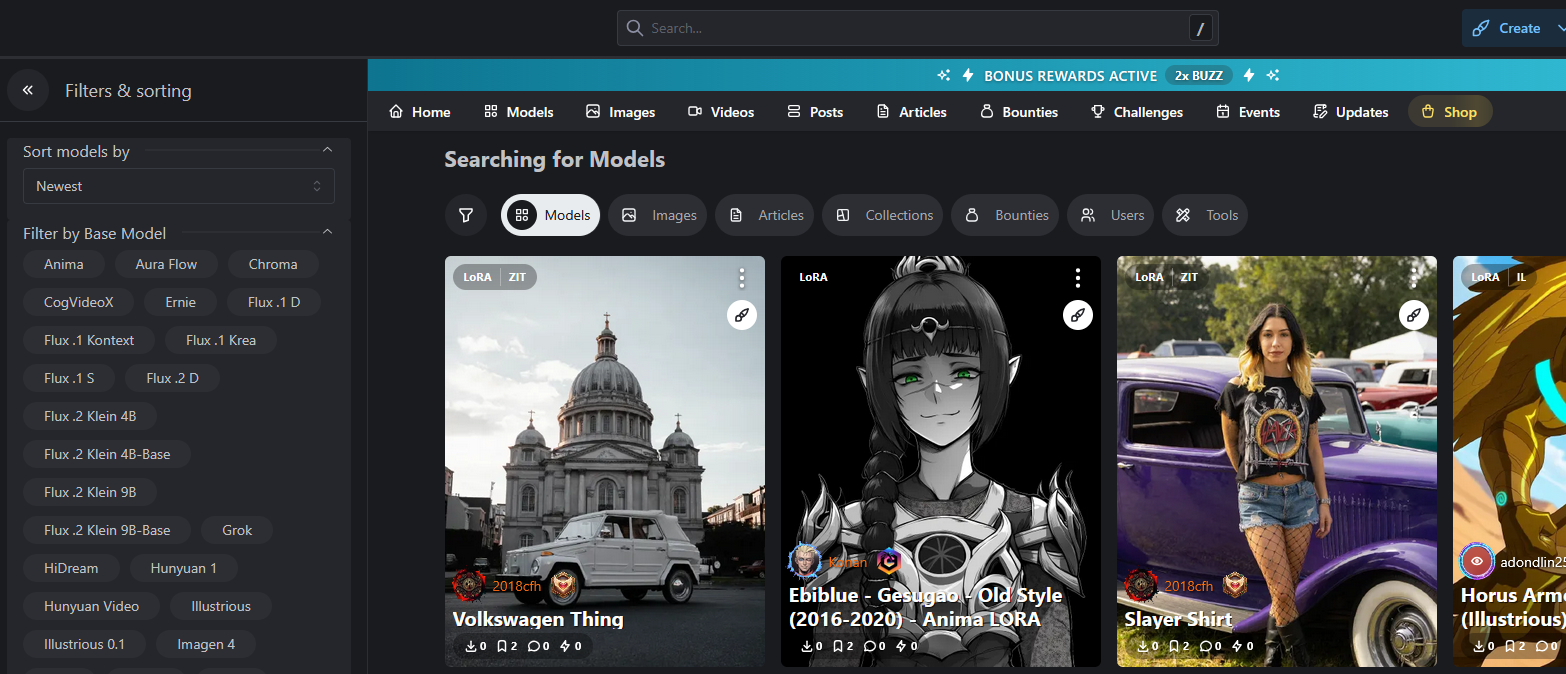Click badge icon beside 2018cfh on Volkswagen card

563,585
